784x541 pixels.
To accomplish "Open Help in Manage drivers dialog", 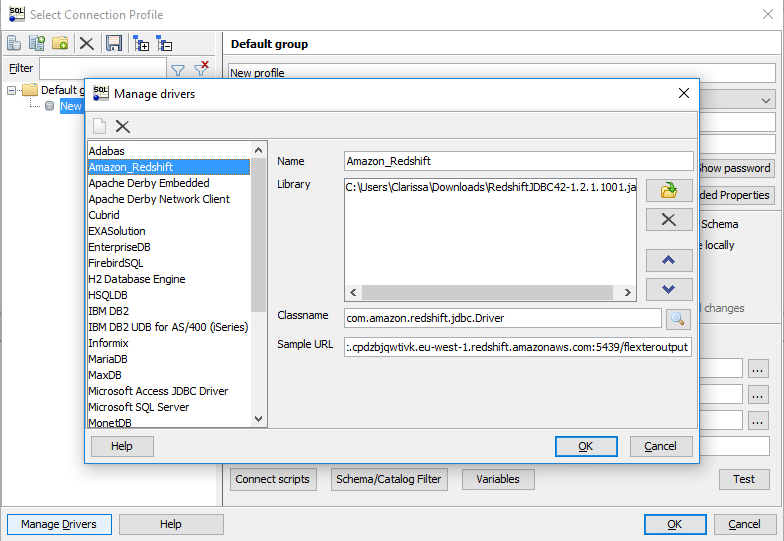I will (122, 446).
